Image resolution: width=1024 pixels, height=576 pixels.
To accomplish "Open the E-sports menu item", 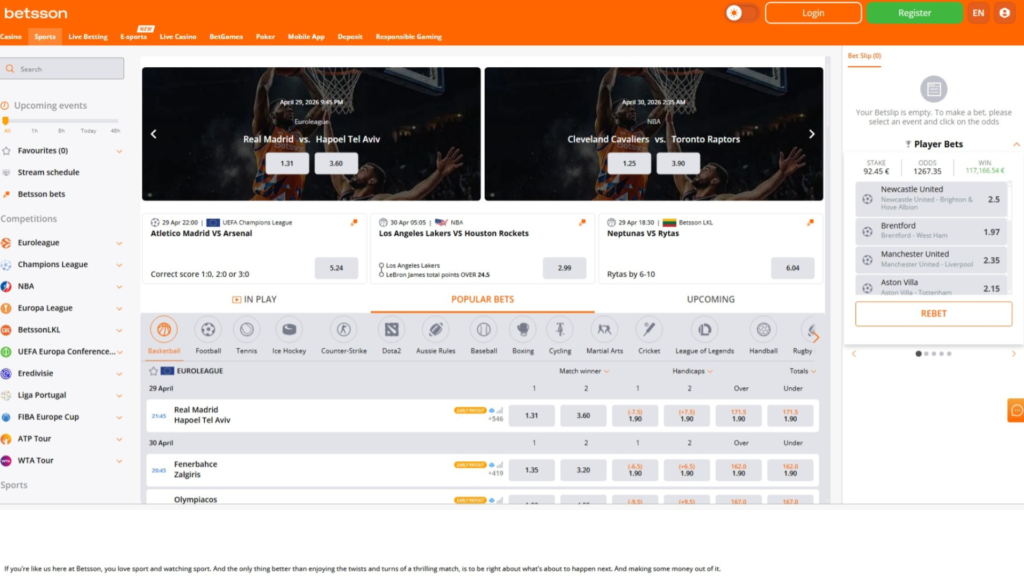I will 133,37.
